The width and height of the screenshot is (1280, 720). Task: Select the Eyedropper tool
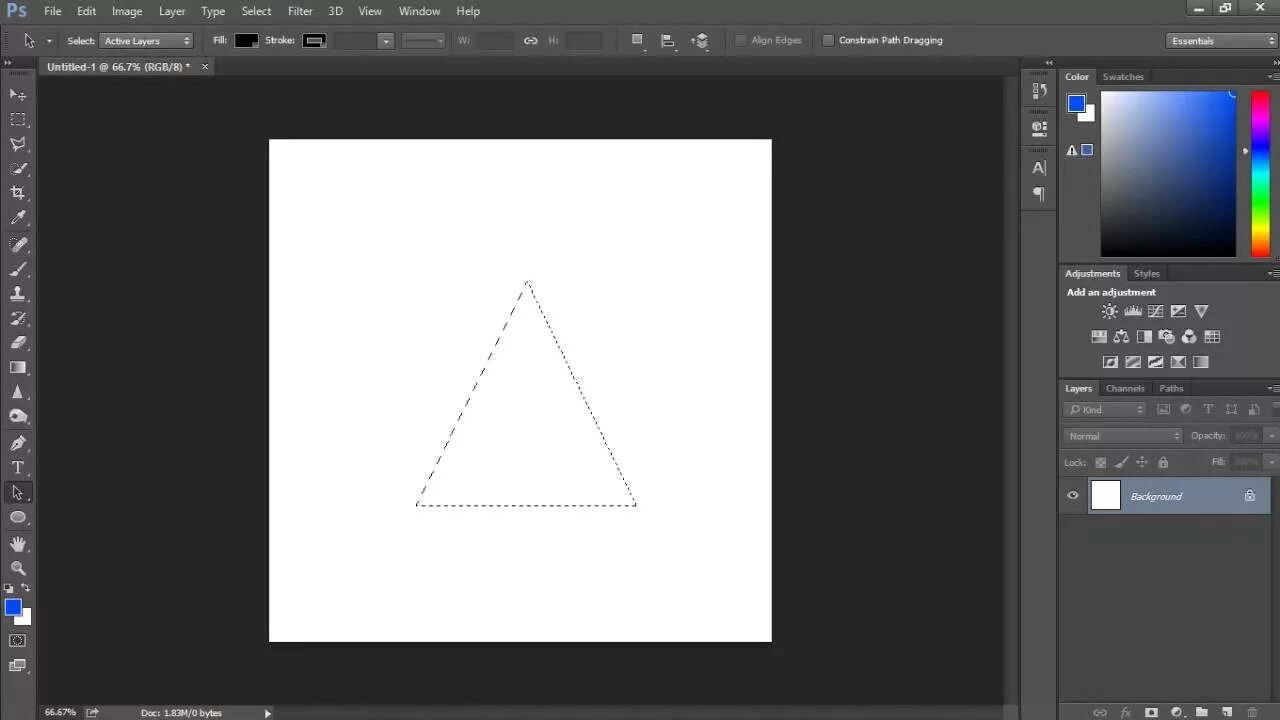point(18,218)
